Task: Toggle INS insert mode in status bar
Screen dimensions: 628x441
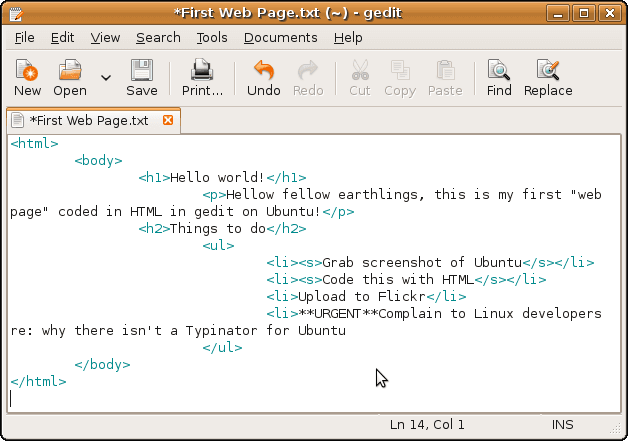Action: (563, 425)
